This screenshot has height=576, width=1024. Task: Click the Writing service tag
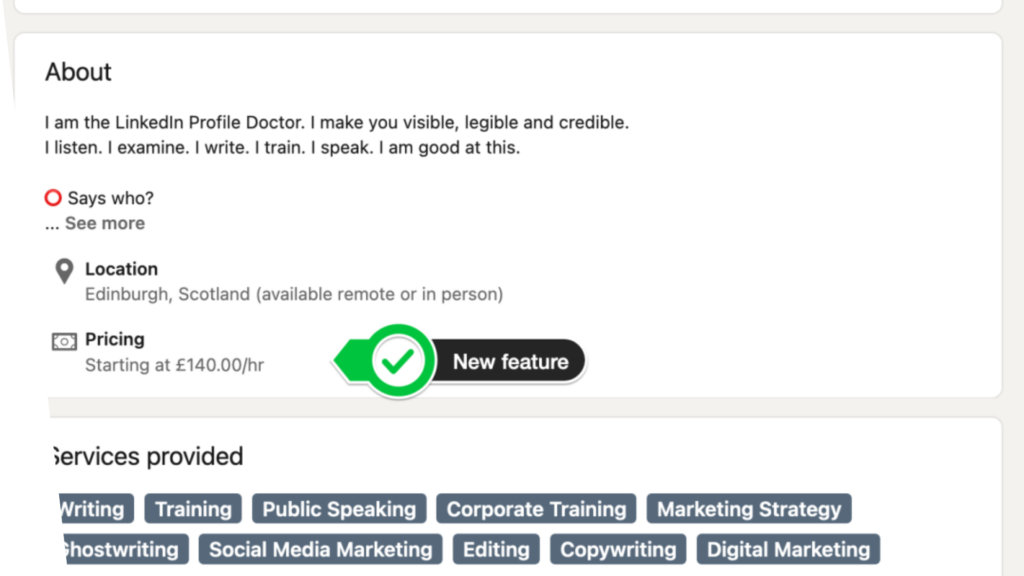(x=96, y=509)
